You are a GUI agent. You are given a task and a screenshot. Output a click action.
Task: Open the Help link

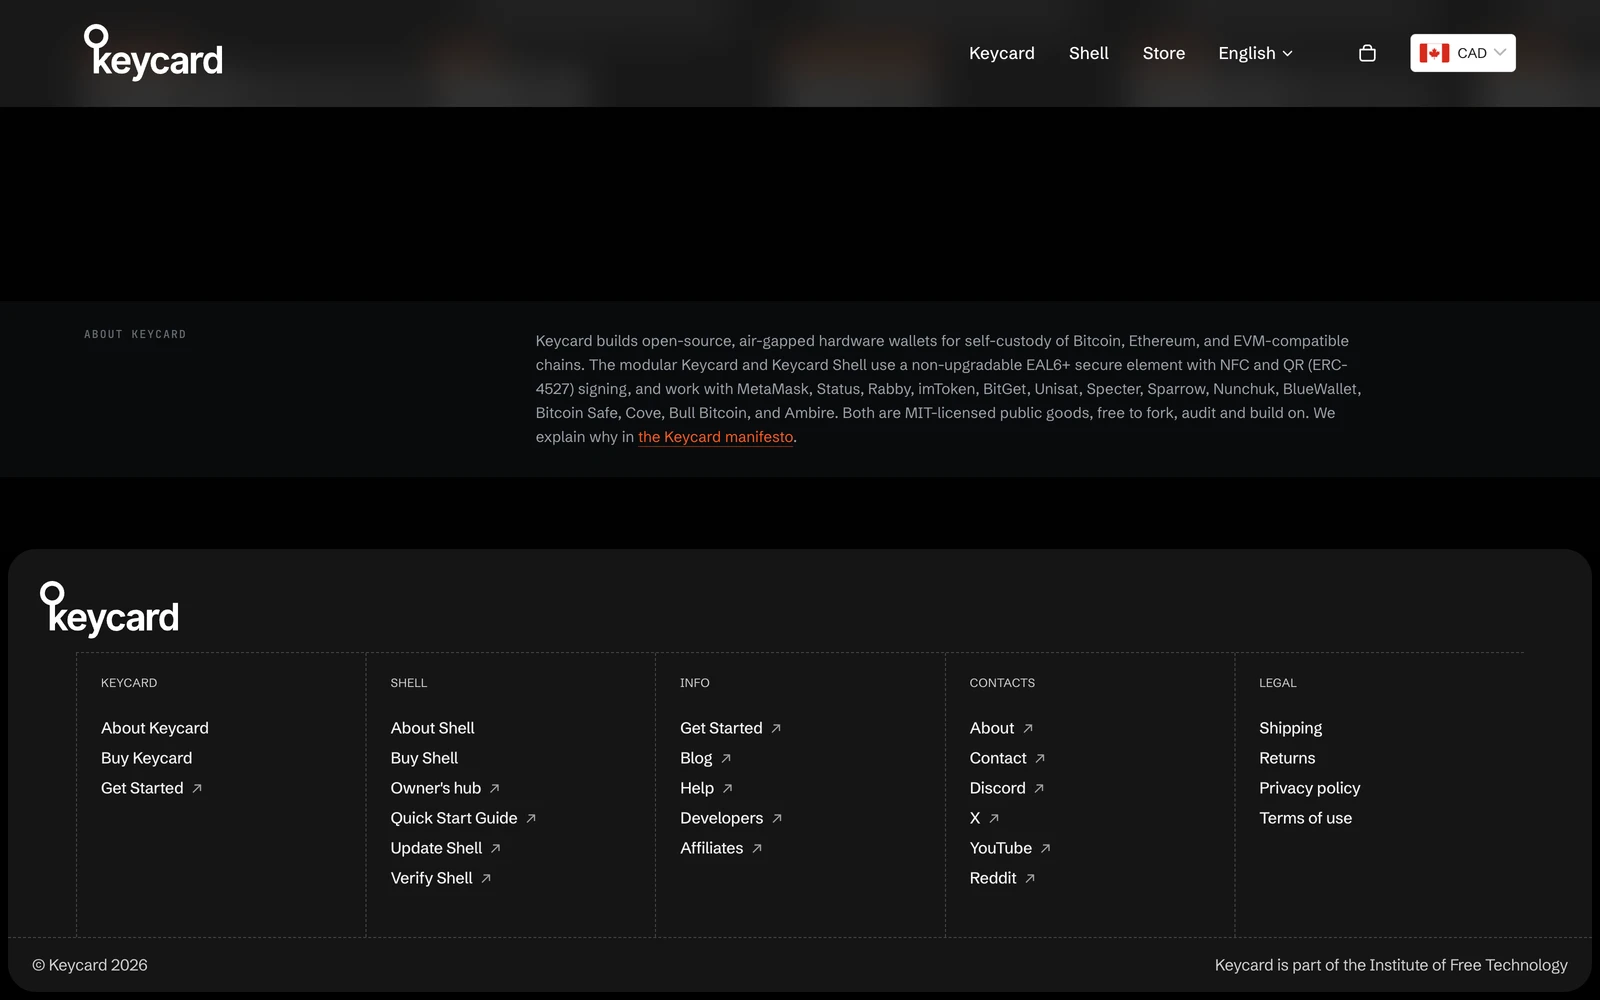697,788
